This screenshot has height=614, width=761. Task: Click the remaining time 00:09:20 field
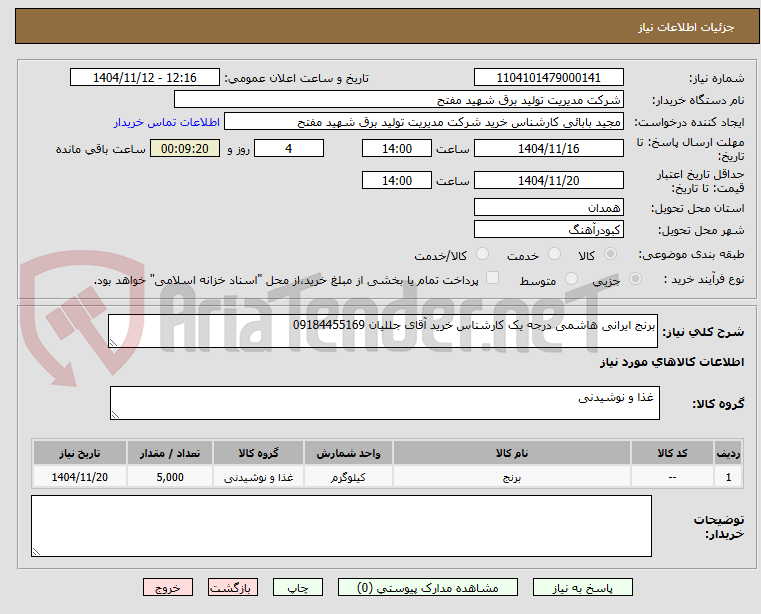point(185,149)
